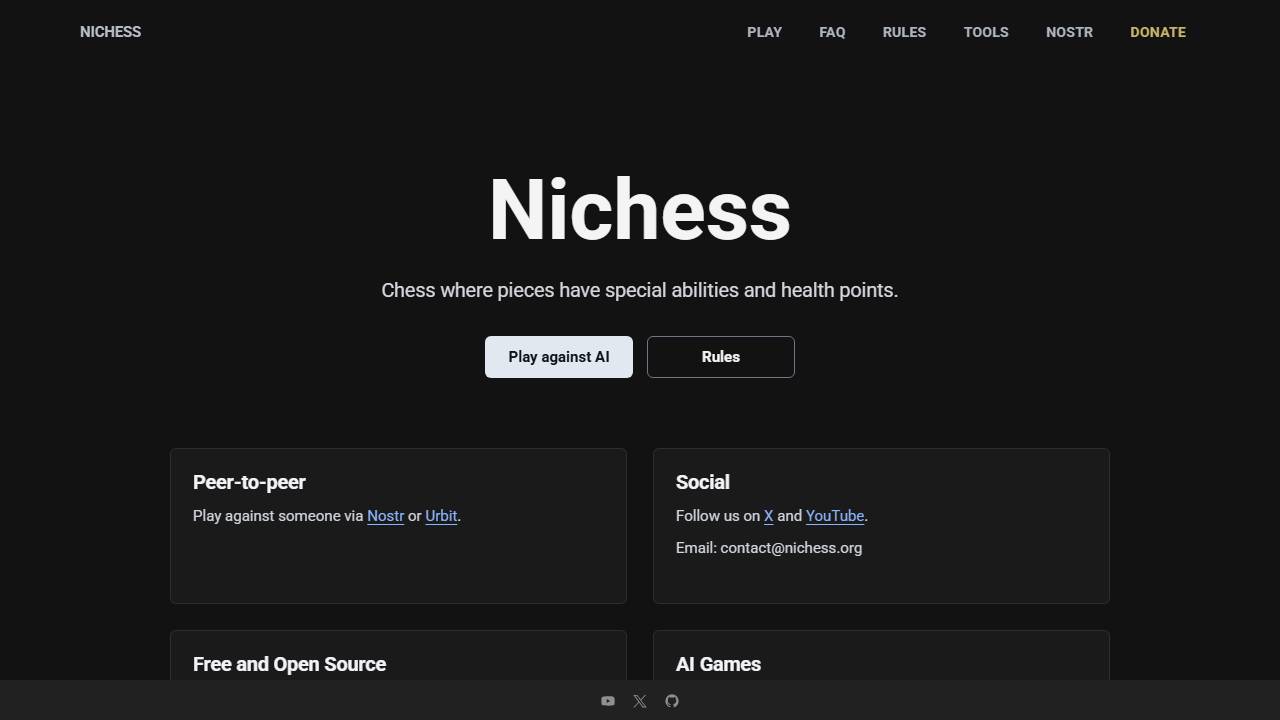Click the large Nichess title
Viewport: 1280px width, 720px height.
point(640,210)
